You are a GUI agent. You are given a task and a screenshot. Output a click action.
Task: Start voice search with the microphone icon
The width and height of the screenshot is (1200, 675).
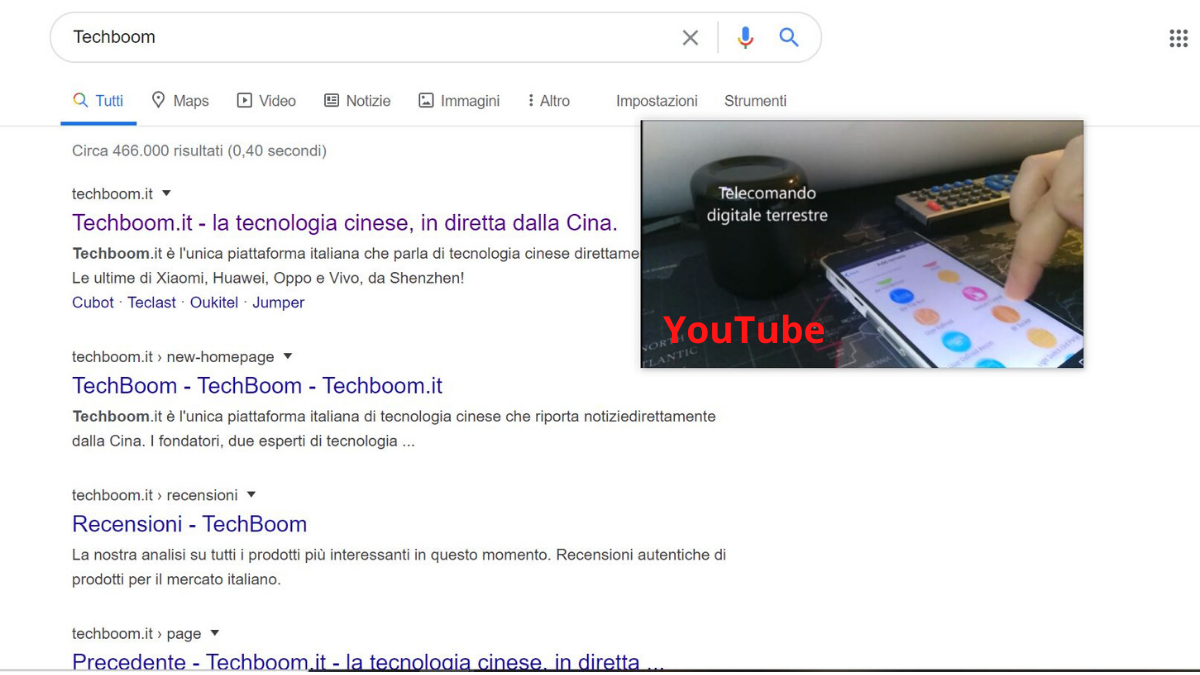(x=745, y=38)
